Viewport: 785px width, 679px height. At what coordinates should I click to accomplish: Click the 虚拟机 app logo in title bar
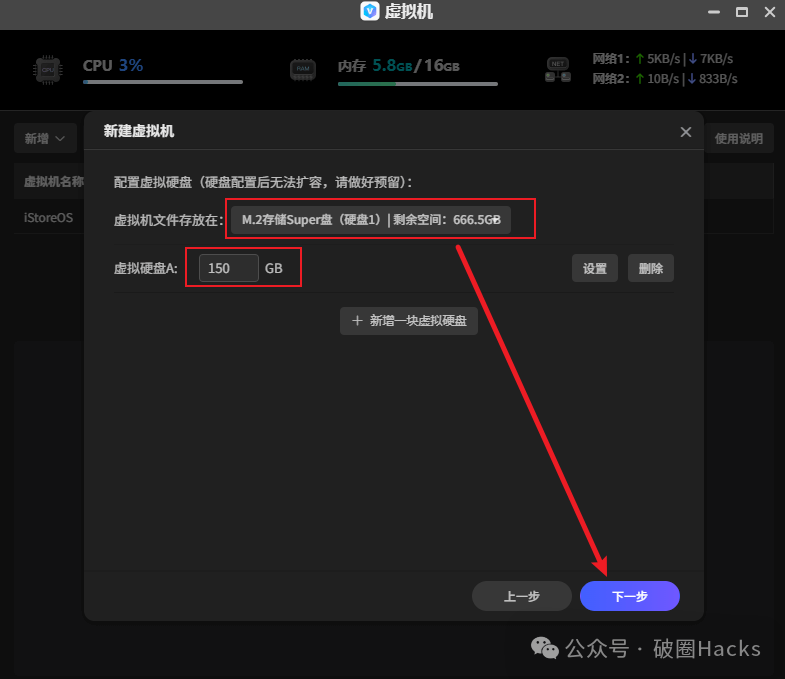pos(370,12)
